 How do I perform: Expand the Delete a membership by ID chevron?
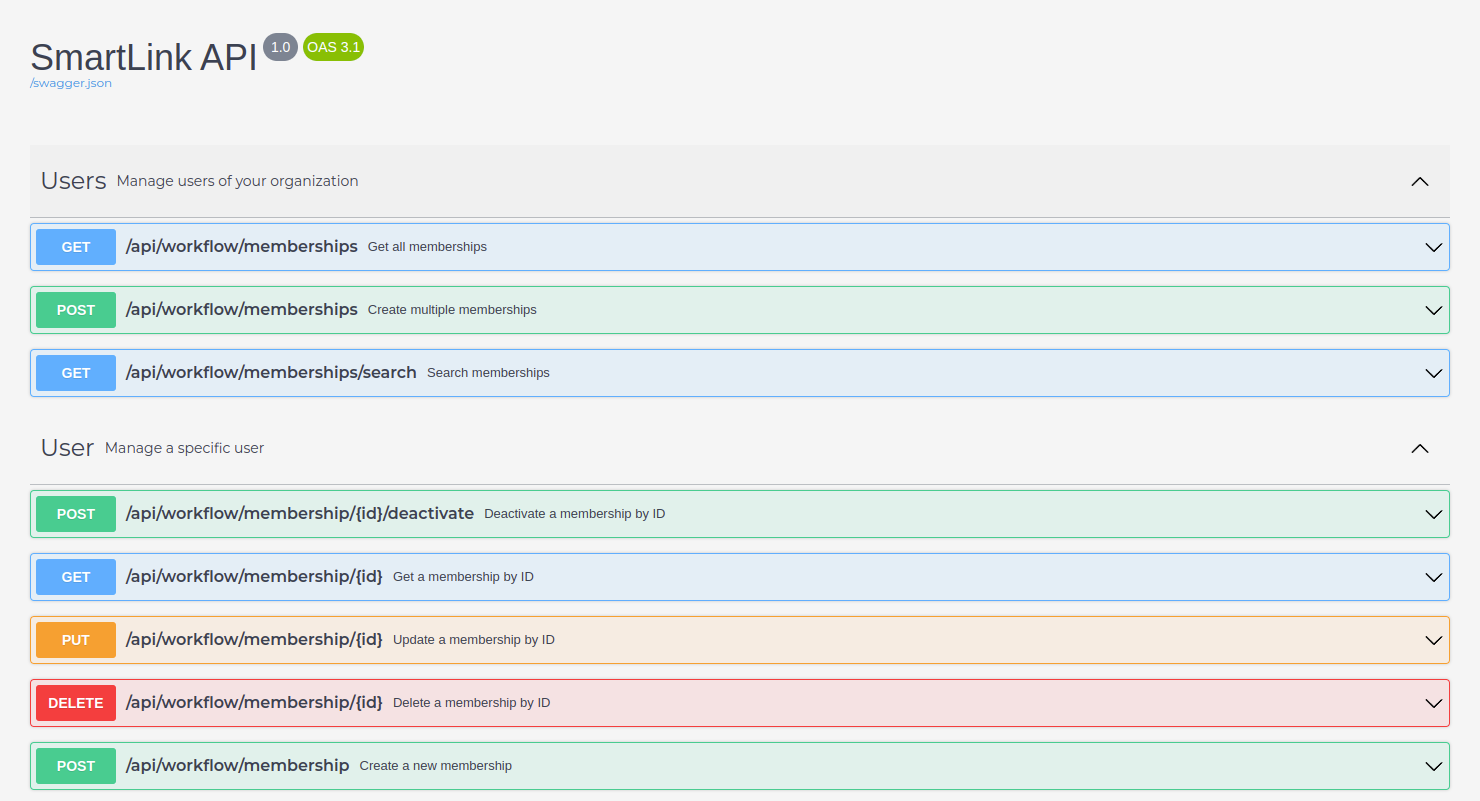[1433, 703]
